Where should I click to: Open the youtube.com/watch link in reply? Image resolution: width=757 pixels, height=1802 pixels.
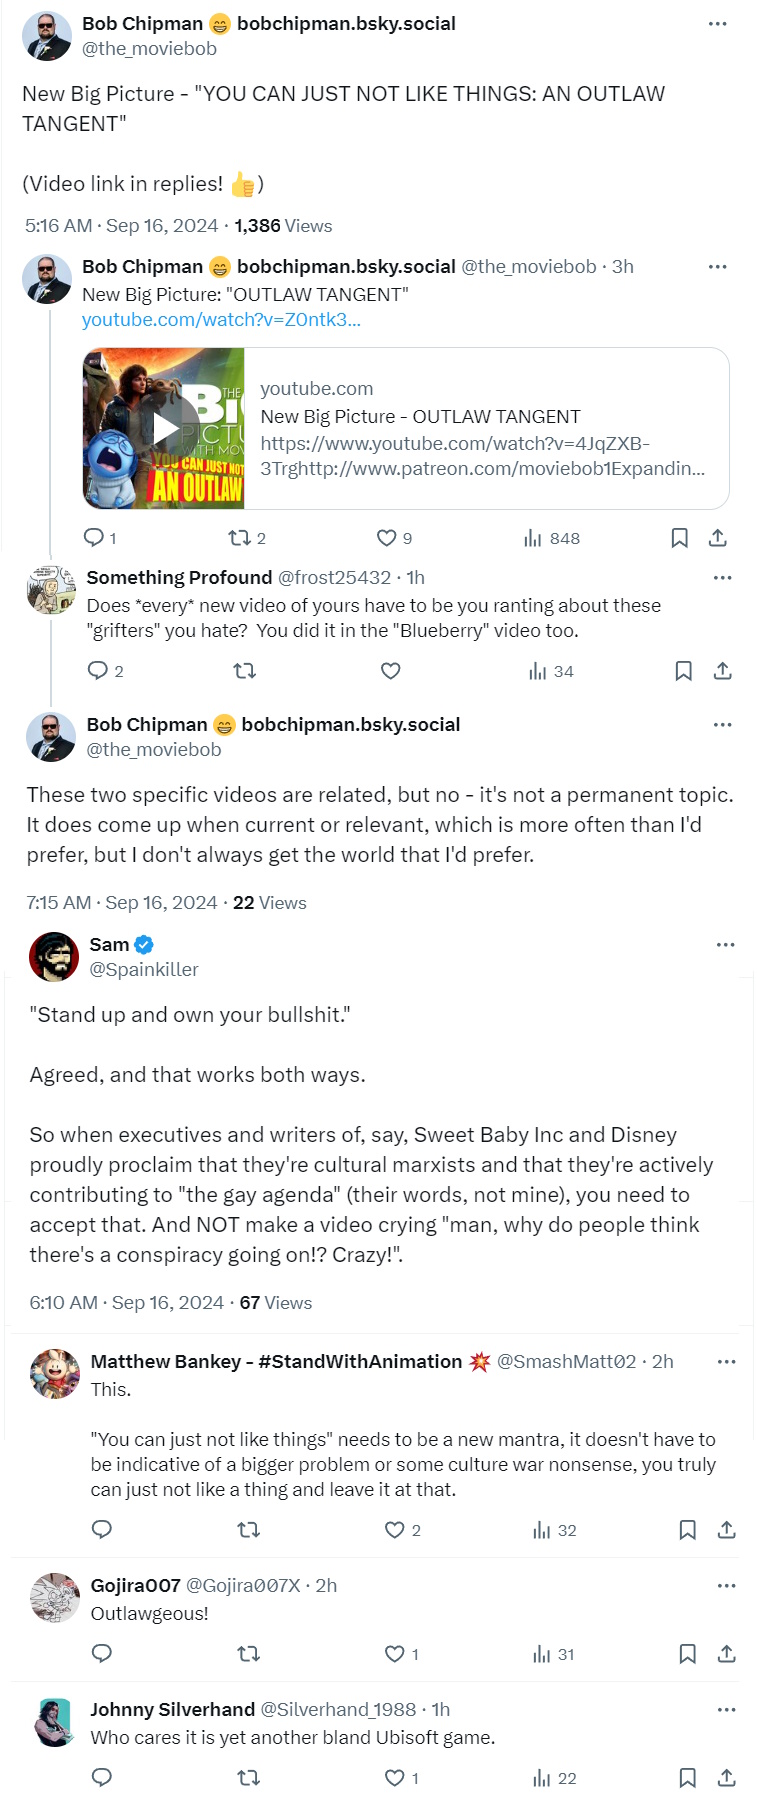[221, 320]
